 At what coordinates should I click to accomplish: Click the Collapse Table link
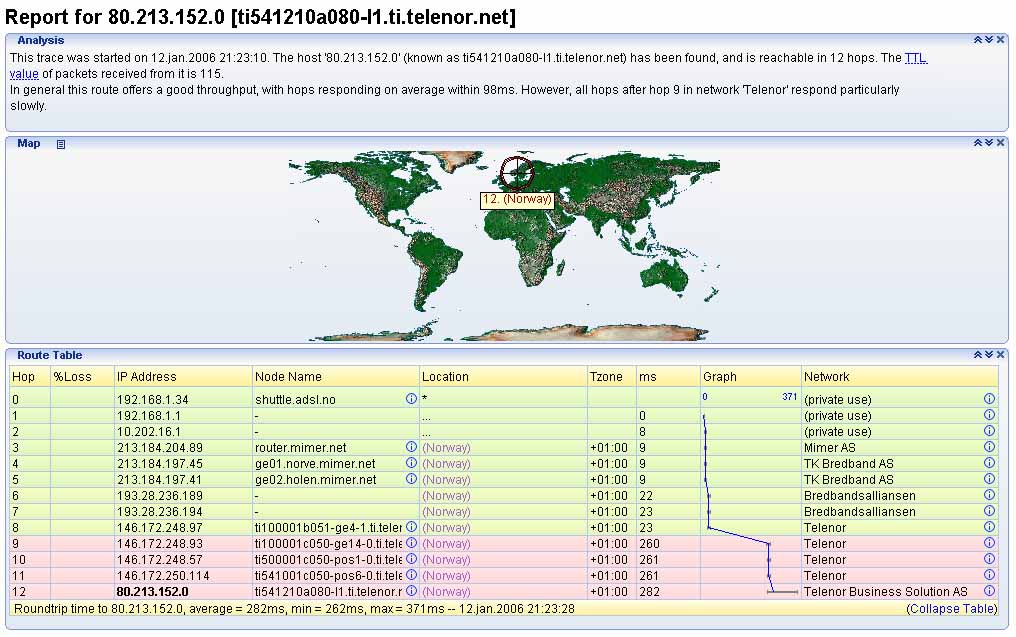[x=952, y=608]
